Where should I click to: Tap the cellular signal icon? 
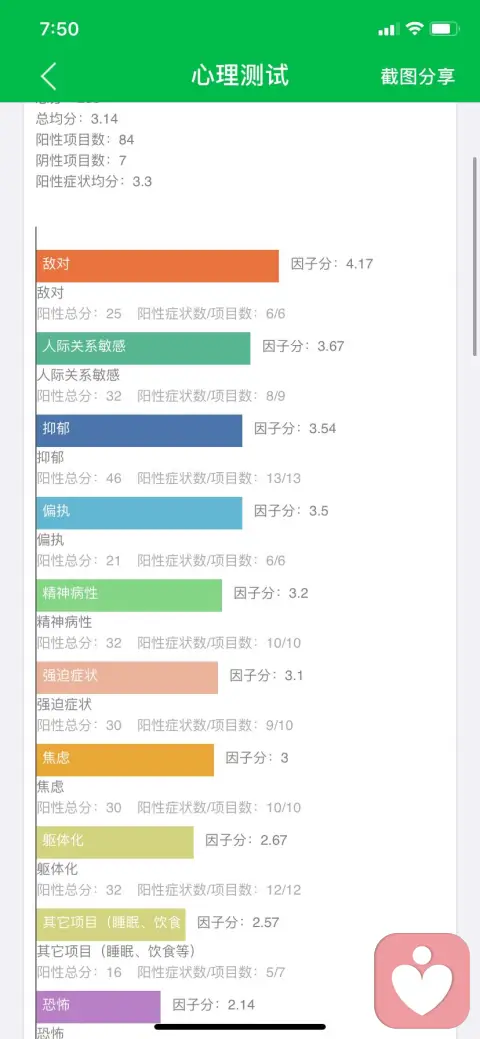(389, 29)
